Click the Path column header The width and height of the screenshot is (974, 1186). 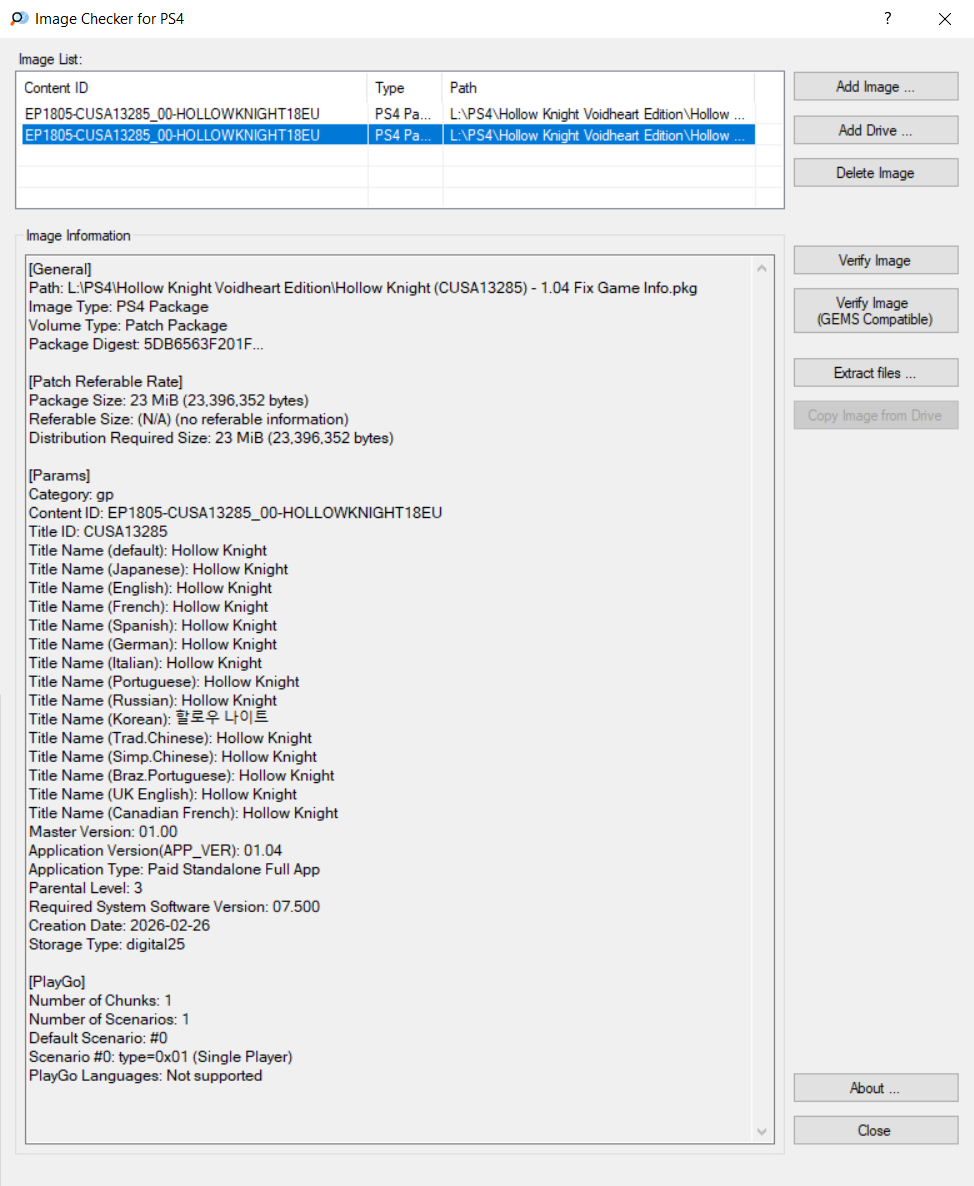click(x=598, y=88)
